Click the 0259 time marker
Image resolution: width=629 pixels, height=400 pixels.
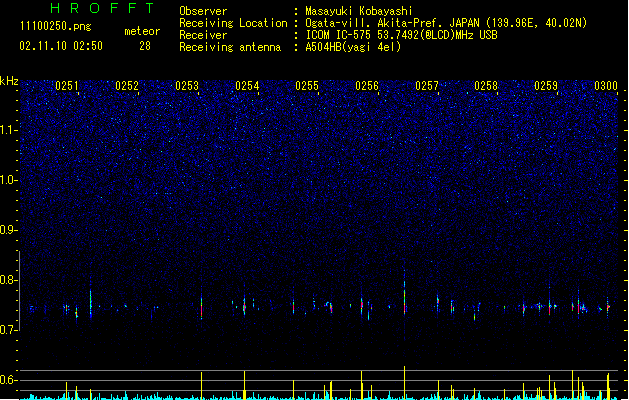[546, 86]
